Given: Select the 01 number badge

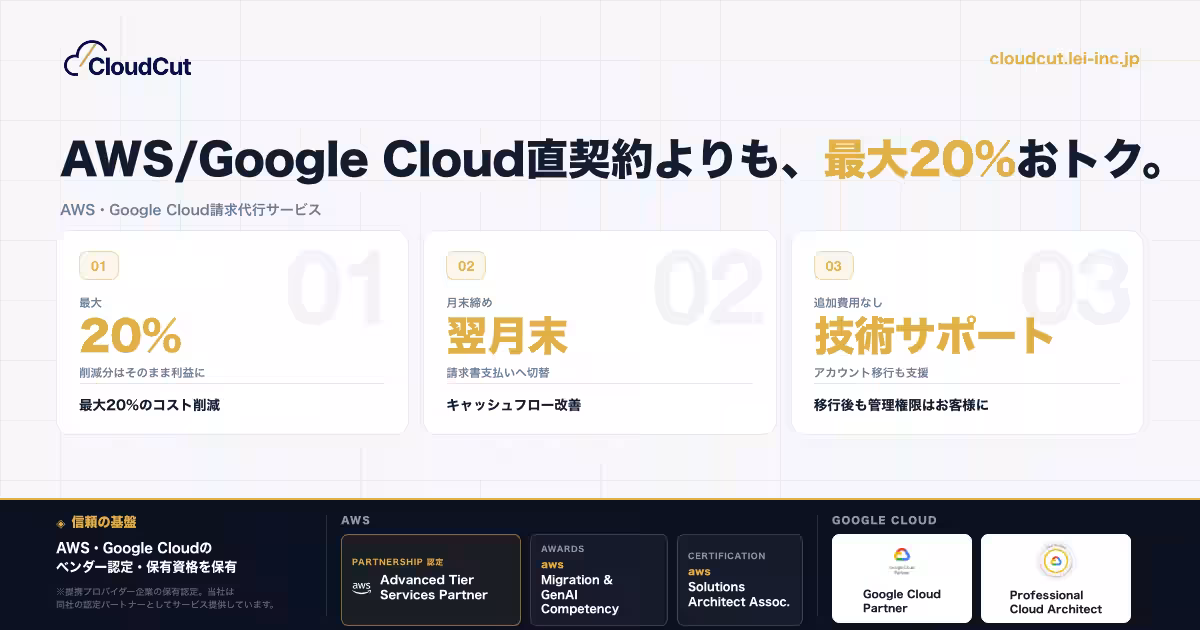Looking at the screenshot, I should pos(98,266).
